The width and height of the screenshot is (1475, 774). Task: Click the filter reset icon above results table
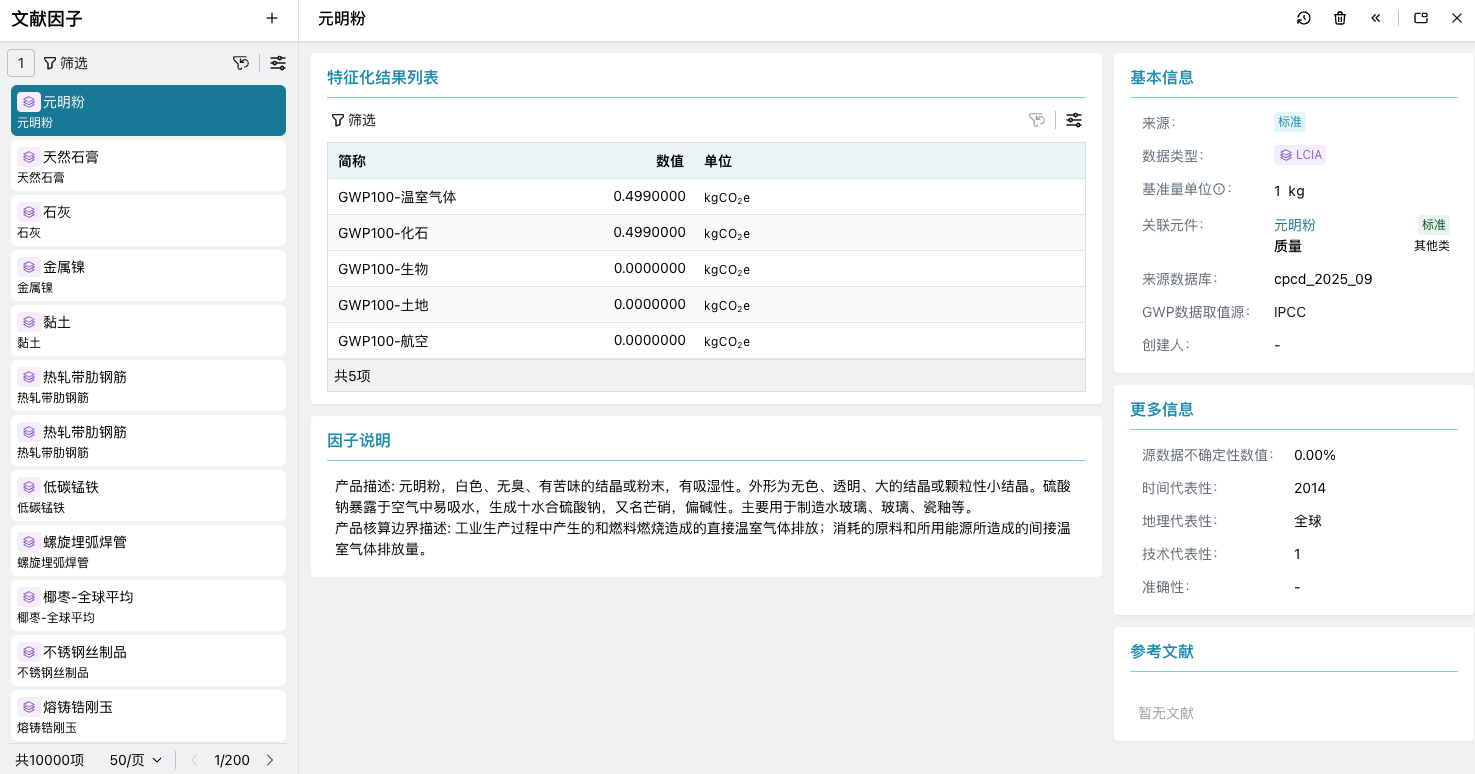point(1036,120)
